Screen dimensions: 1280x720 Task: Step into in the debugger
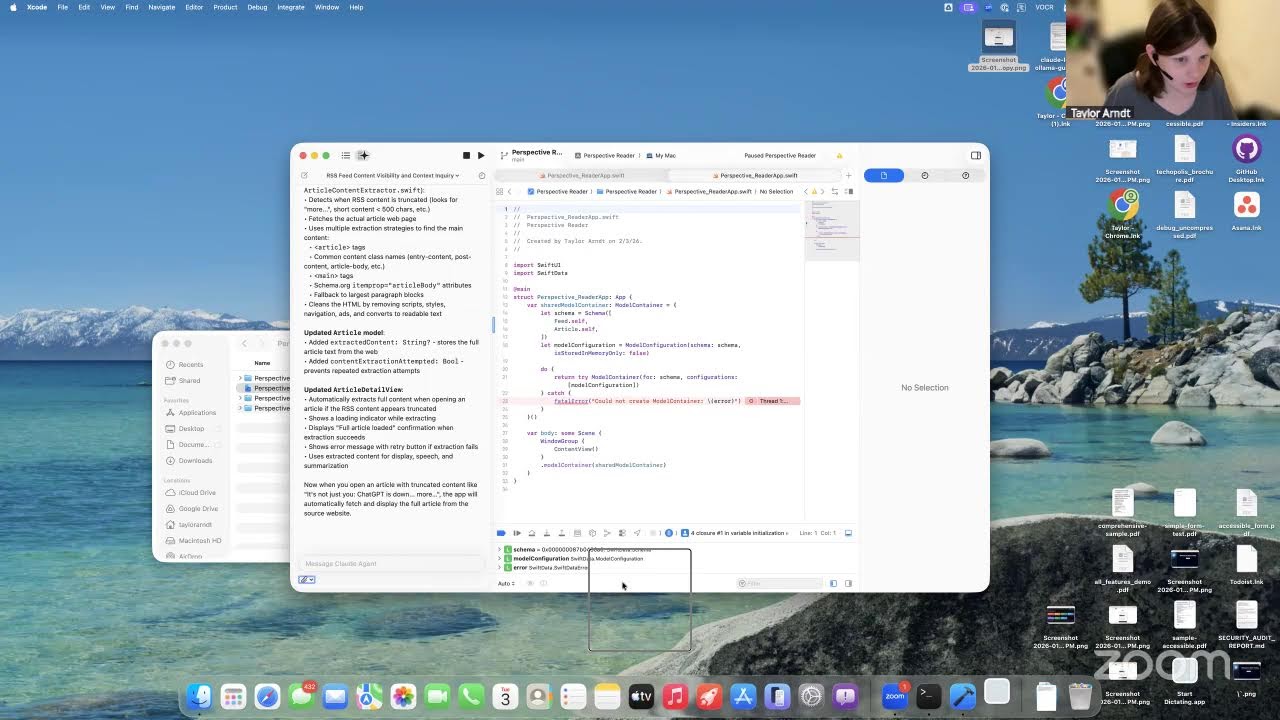[547, 533]
